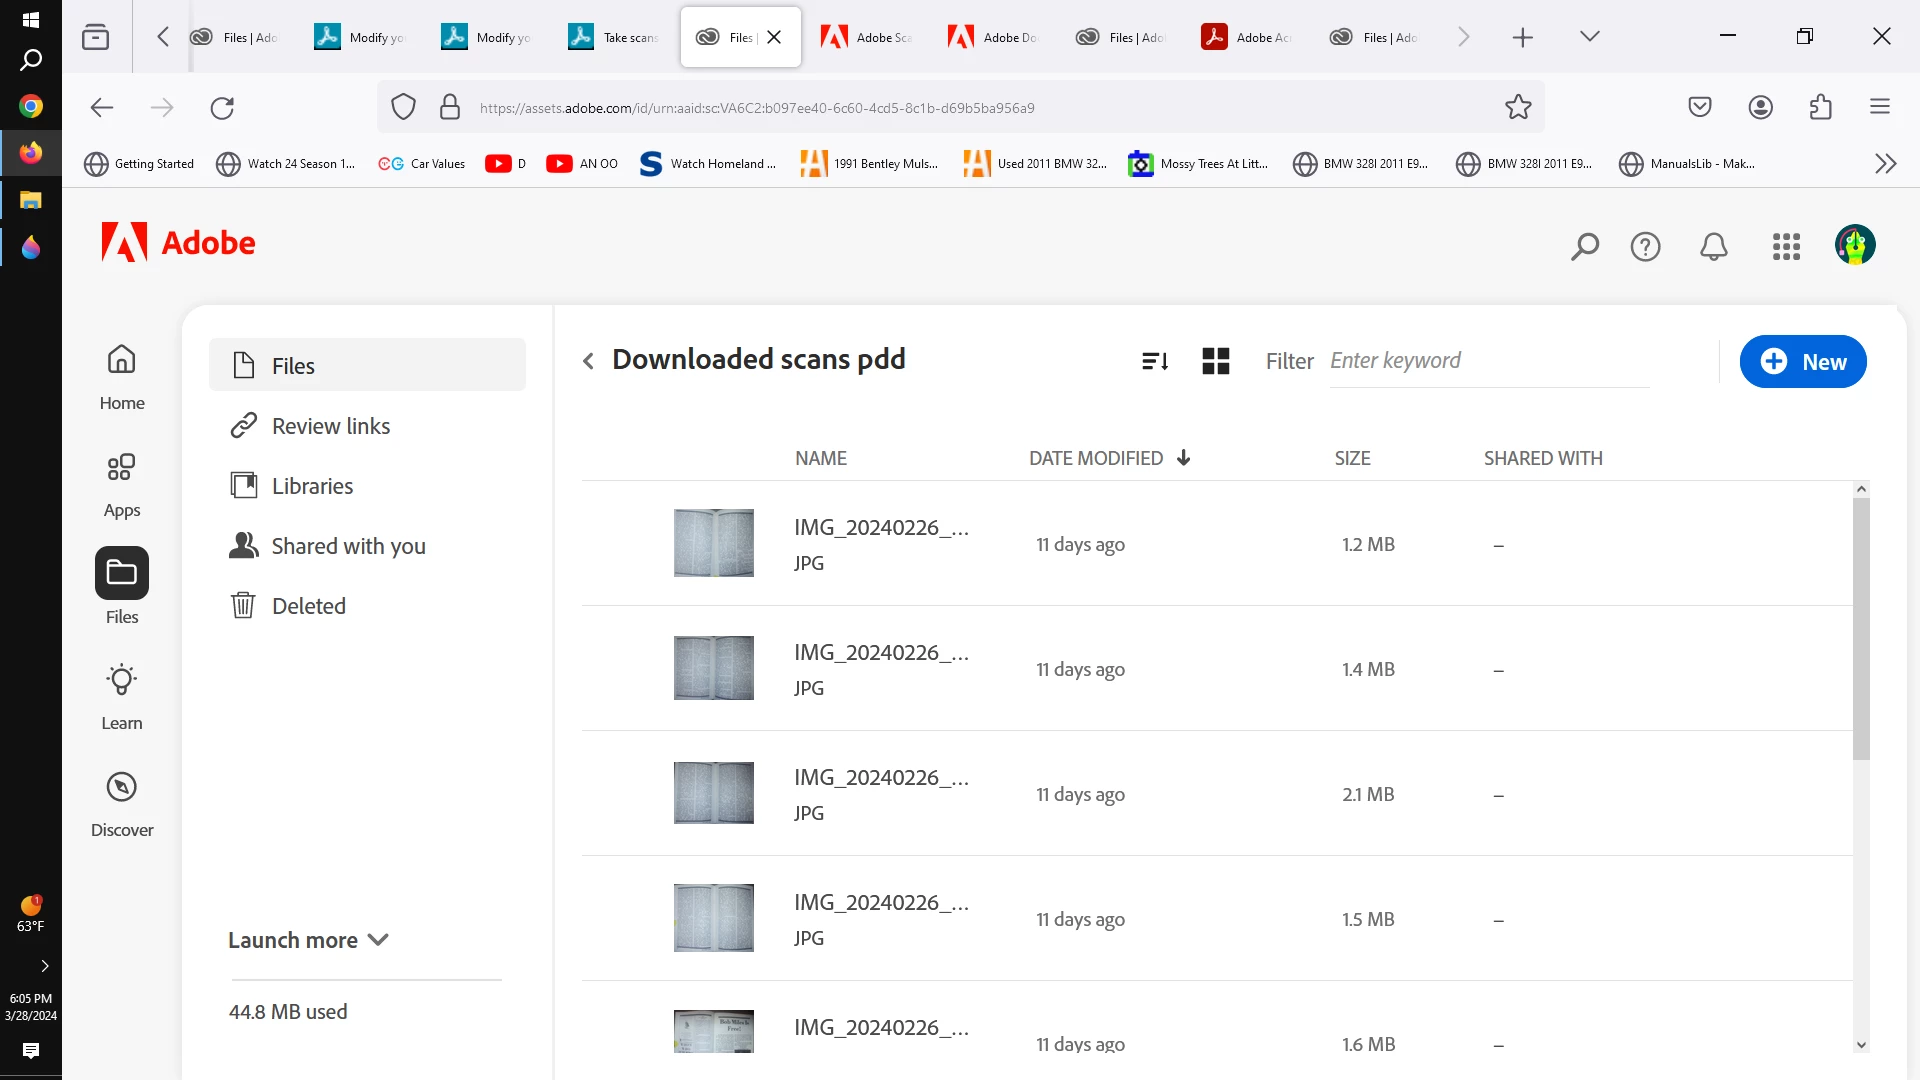Switch to grid view layout

point(1216,361)
